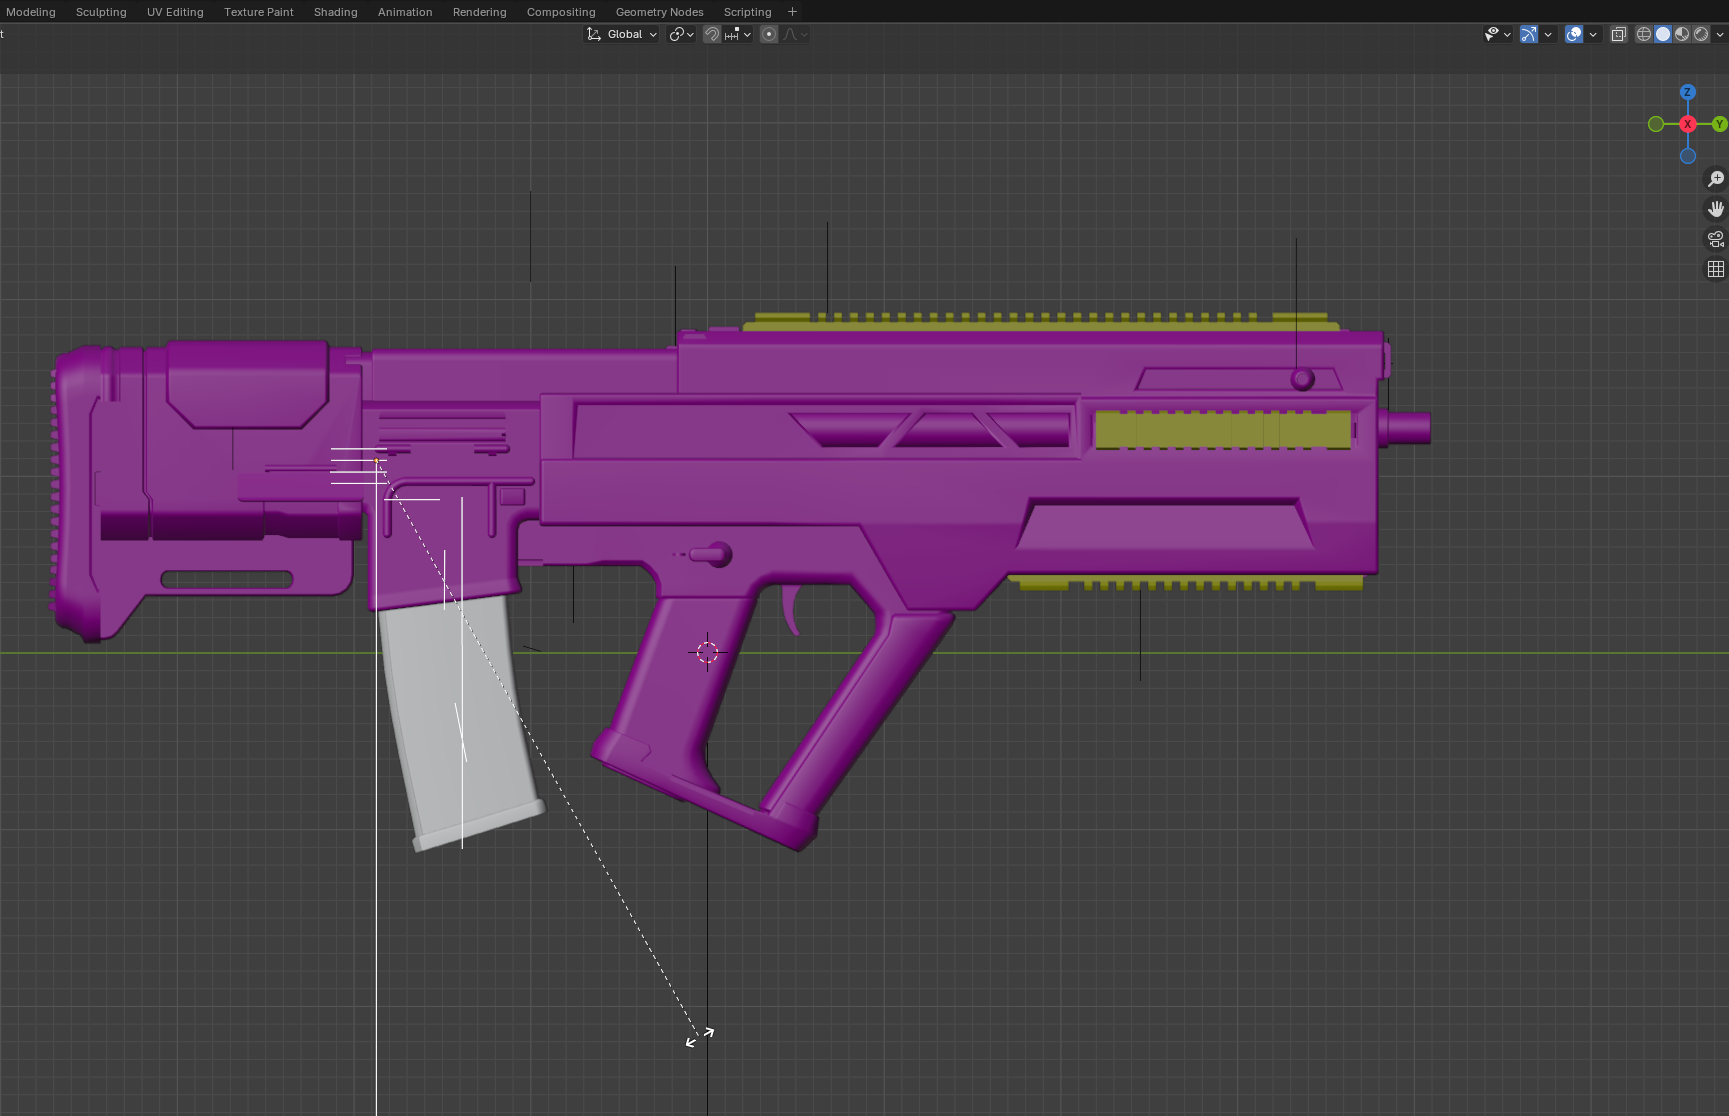This screenshot has height=1116, width=1729.
Task: Toggle viewport overlays visibility
Action: [x=1574, y=34]
